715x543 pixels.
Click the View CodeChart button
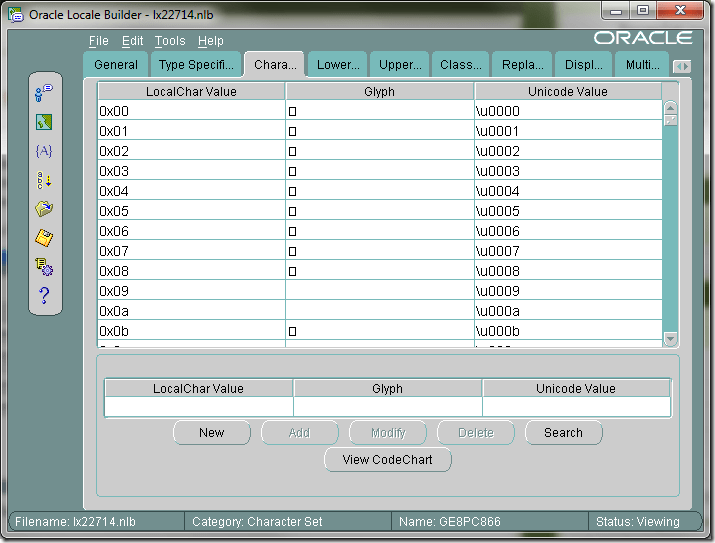pyautogui.click(x=388, y=460)
